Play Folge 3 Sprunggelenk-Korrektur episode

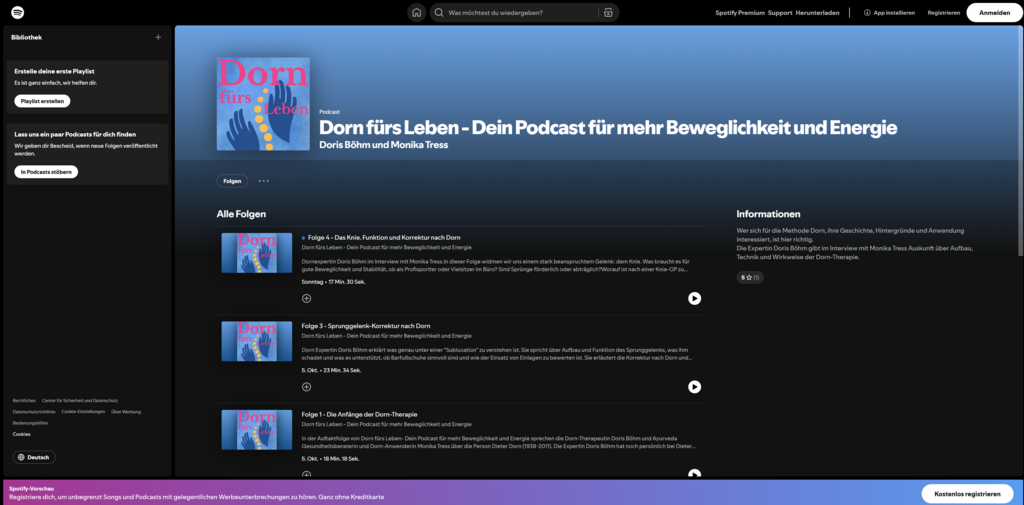694,387
